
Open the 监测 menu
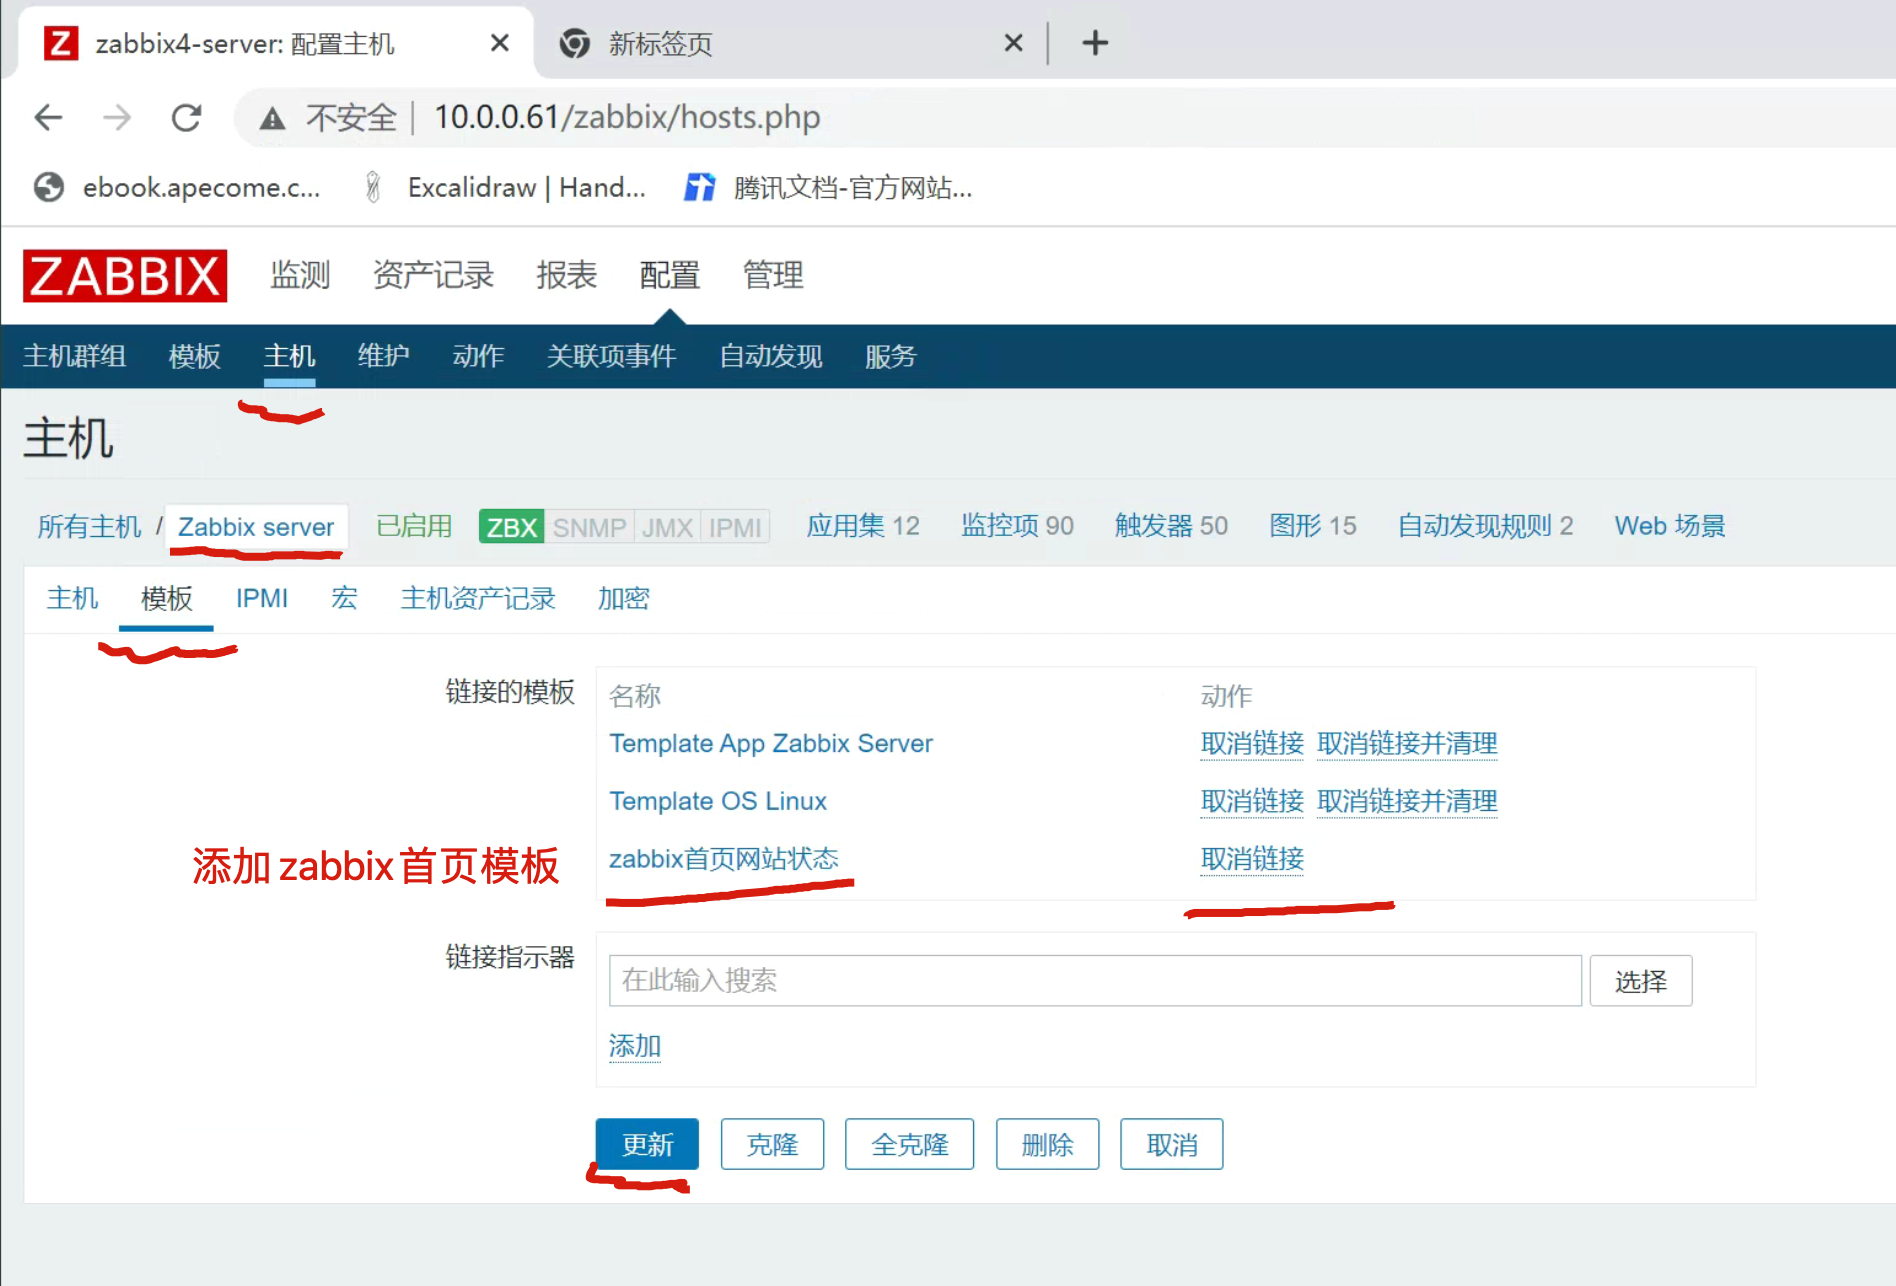point(300,275)
